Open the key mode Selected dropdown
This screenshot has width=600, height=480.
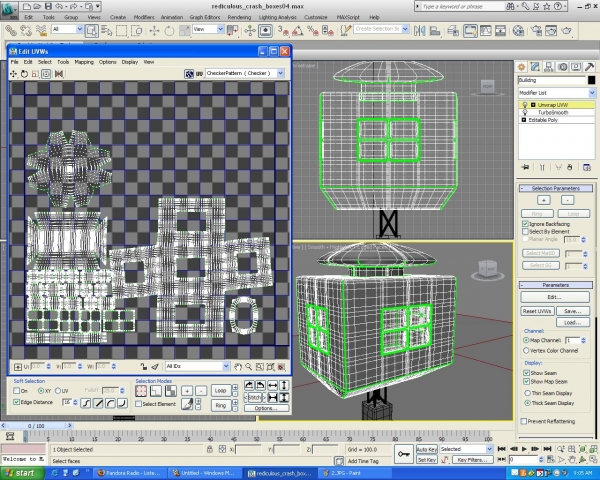point(466,449)
